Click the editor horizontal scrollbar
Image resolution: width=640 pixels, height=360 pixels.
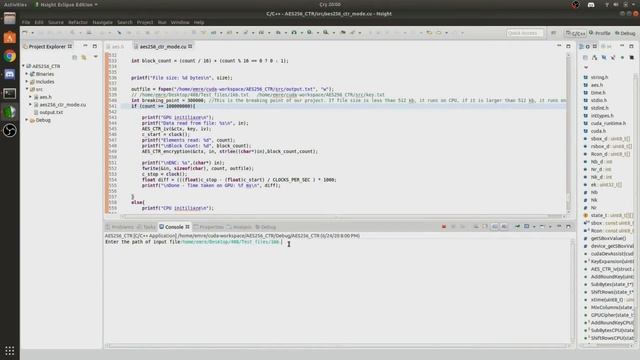point(343,216)
